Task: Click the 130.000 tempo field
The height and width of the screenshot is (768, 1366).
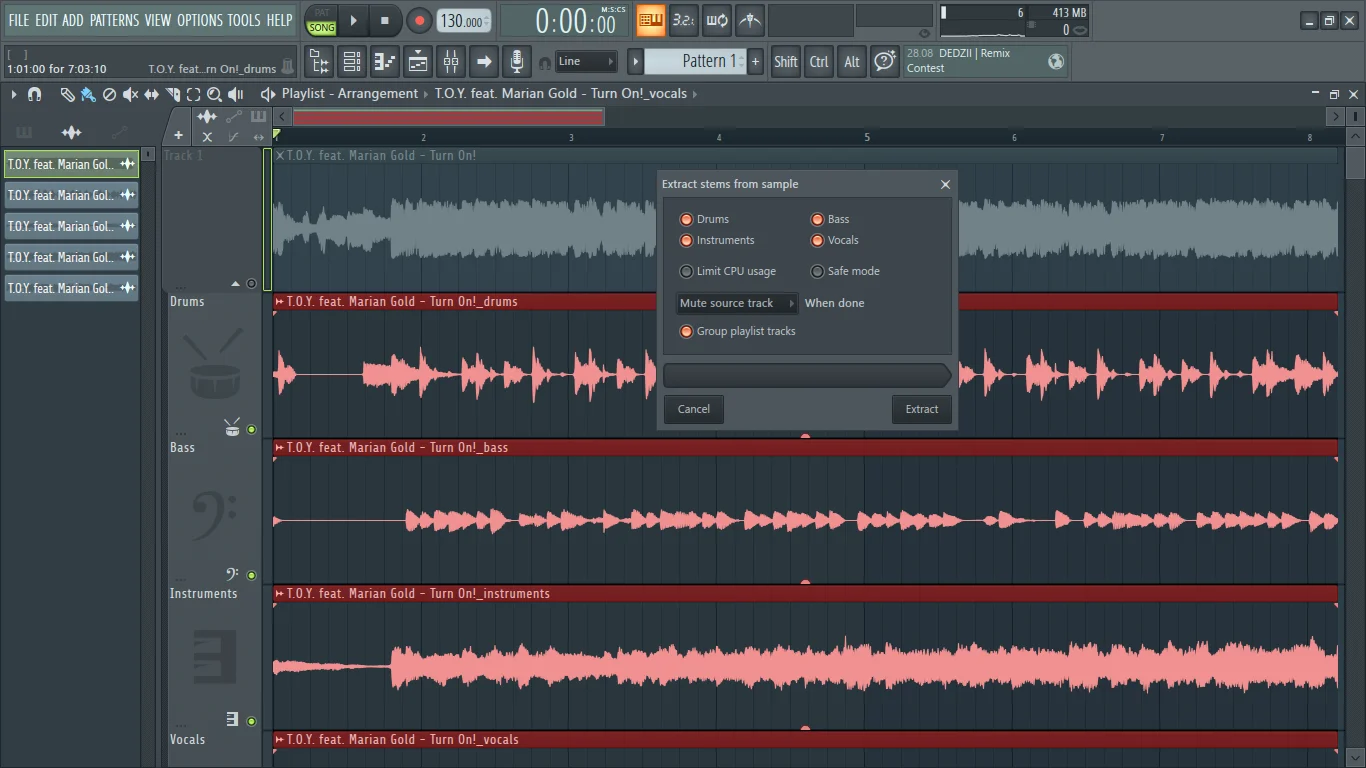Action: [464, 20]
